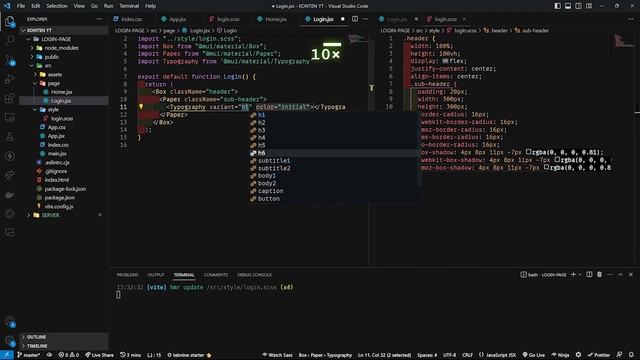
Task: Toggle the Panel layout icon in title bar
Action: [x=568, y=6]
